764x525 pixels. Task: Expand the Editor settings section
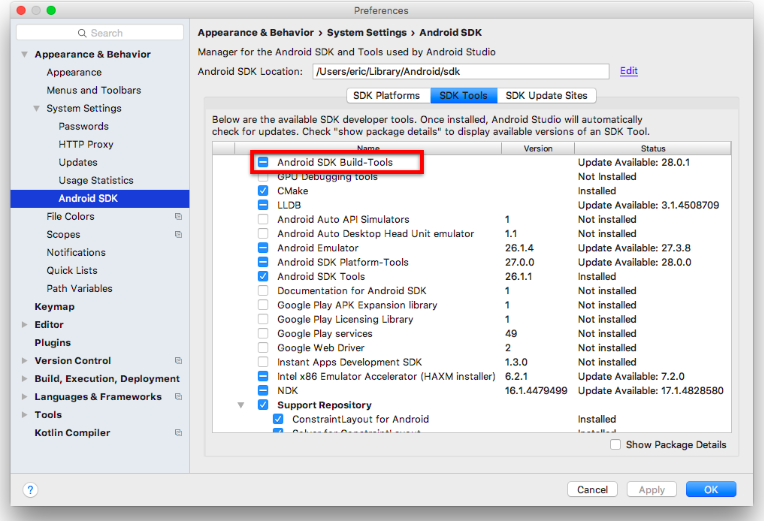26,325
